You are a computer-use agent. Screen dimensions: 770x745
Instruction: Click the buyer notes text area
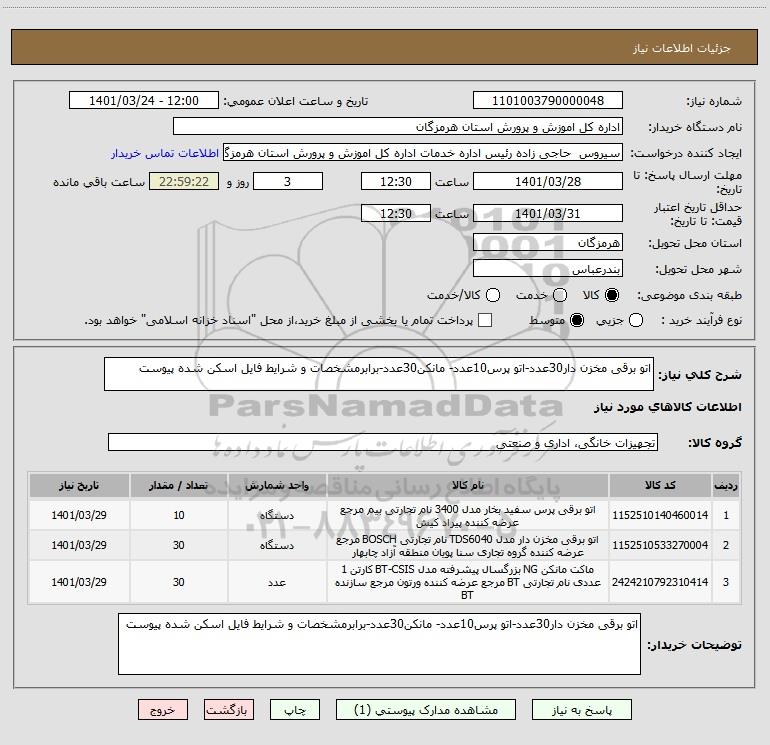pos(379,644)
